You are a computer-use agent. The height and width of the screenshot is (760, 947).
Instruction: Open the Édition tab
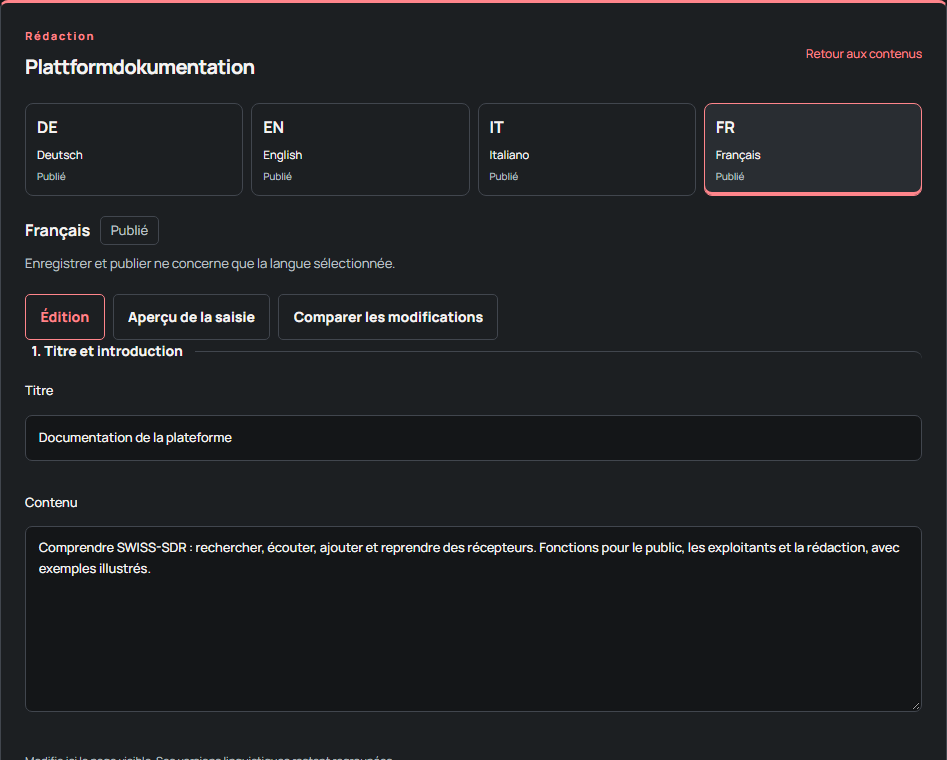[65, 317]
